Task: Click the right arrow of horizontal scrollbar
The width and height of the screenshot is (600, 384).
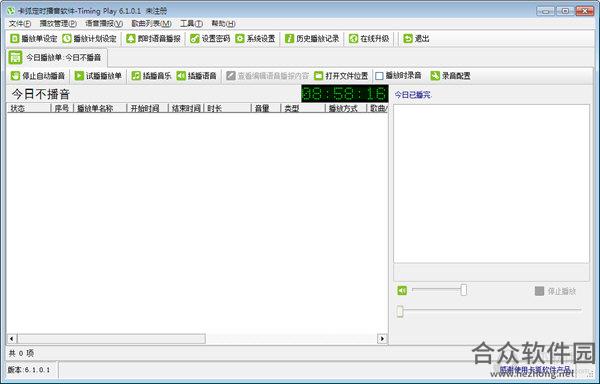Action: (x=382, y=338)
